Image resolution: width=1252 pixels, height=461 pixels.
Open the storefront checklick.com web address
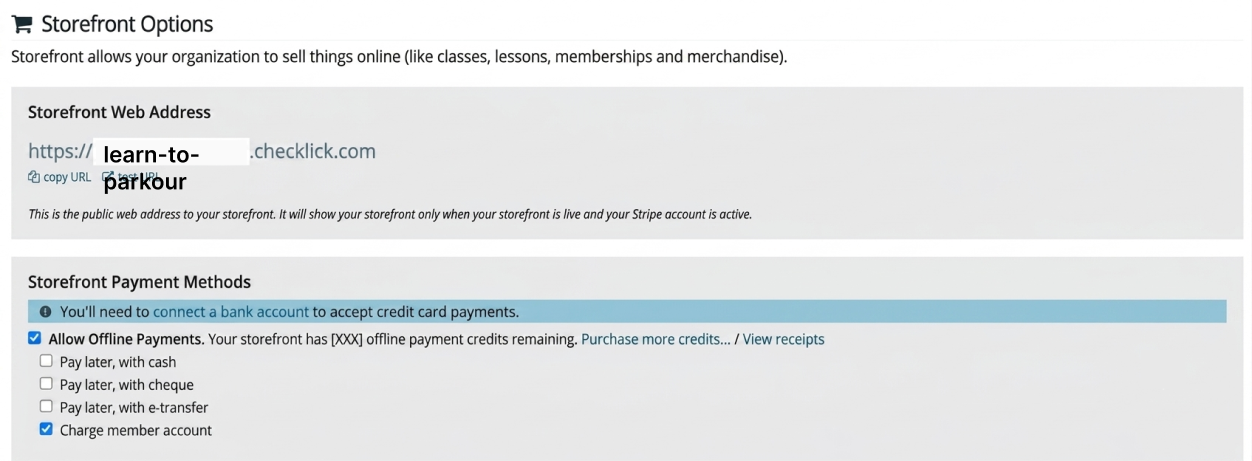pyautogui.click(x=202, y=152)
